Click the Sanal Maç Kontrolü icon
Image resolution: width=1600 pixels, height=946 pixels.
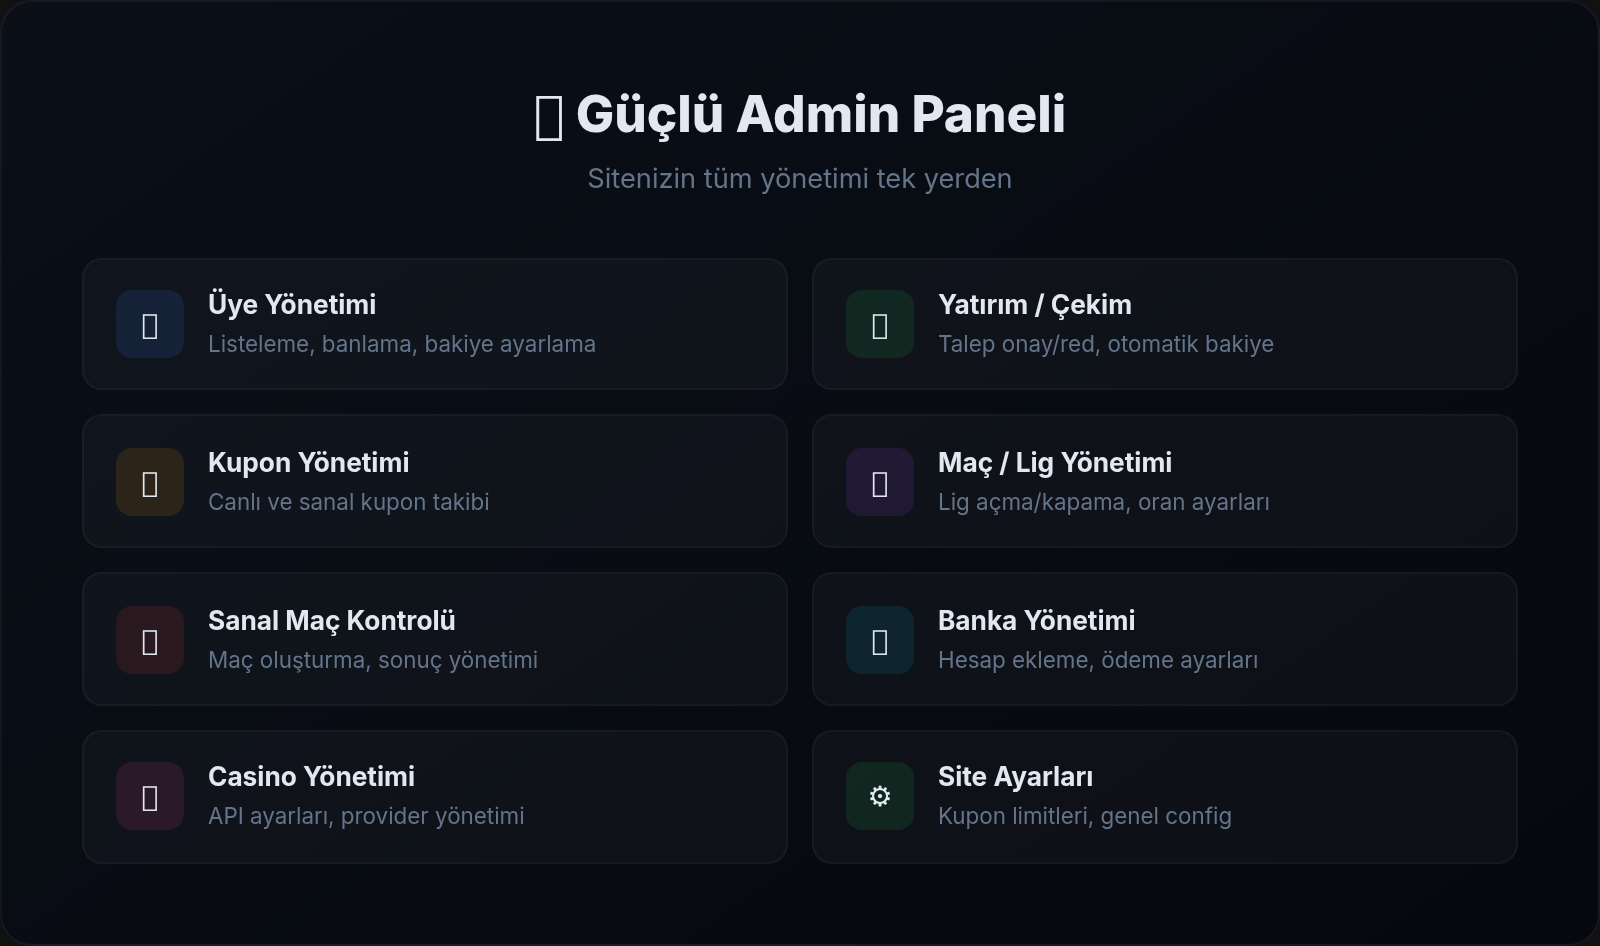point(150,640)
